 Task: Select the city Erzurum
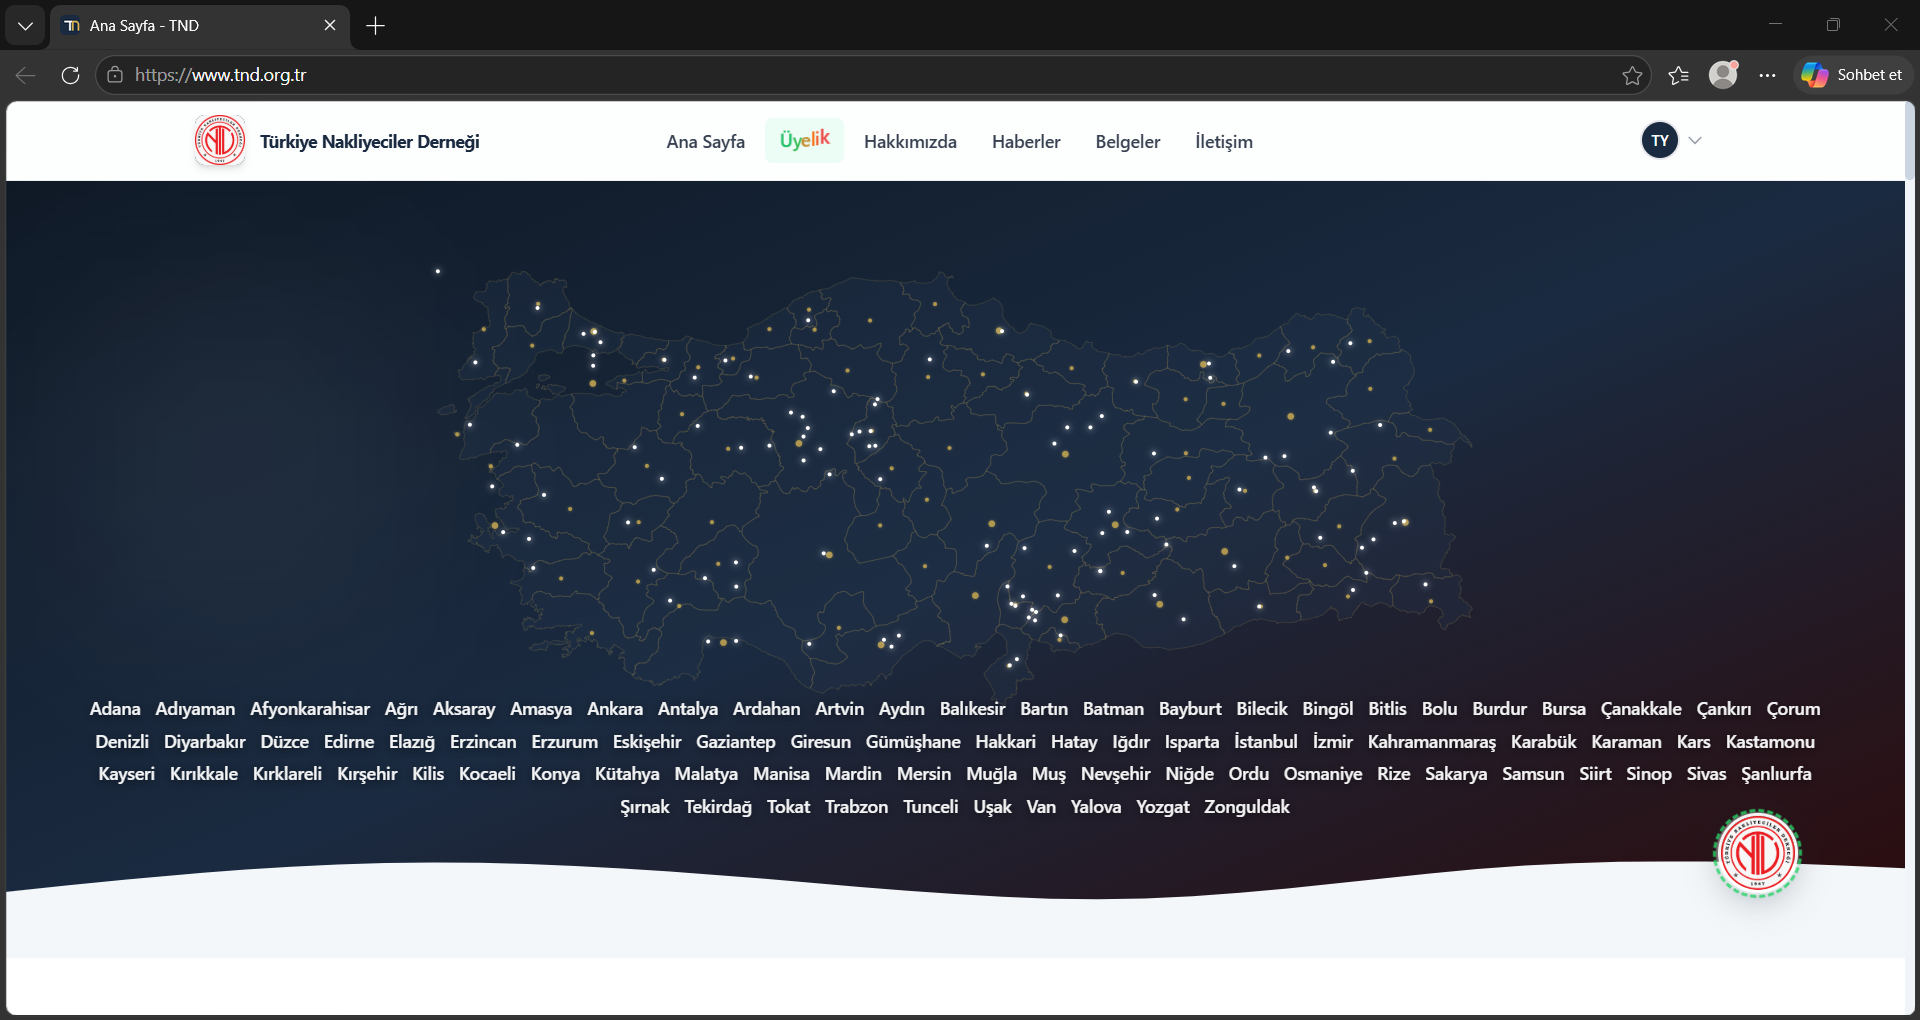(x=565, y=742)
